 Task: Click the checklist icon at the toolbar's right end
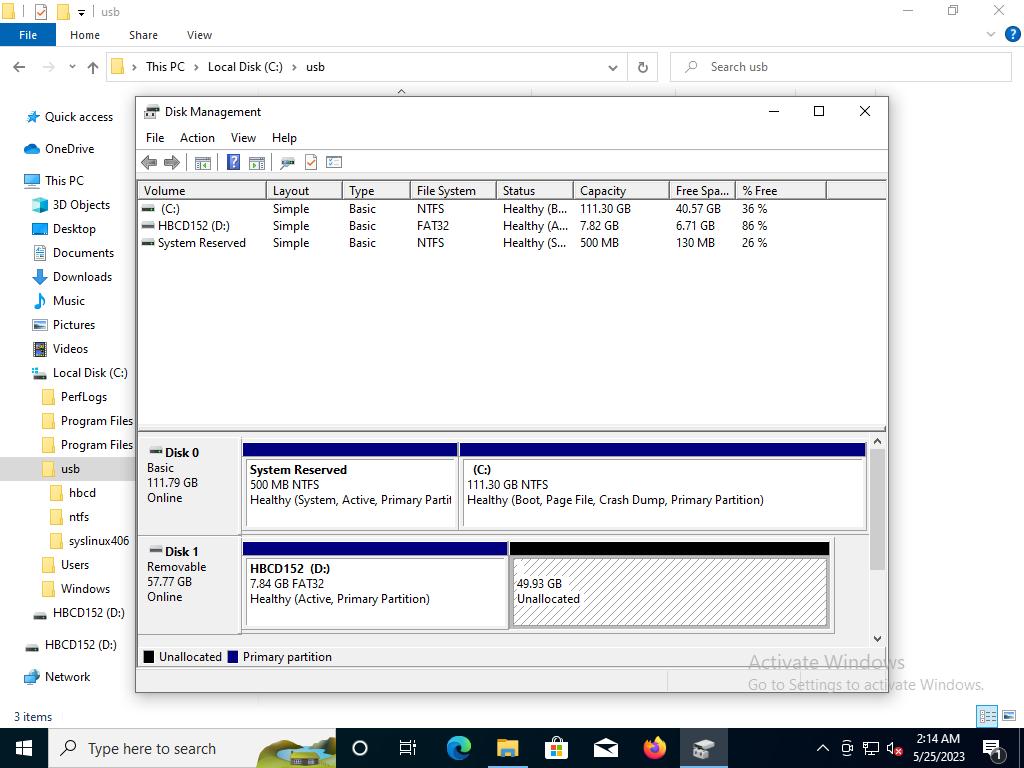tap(334, 162)
